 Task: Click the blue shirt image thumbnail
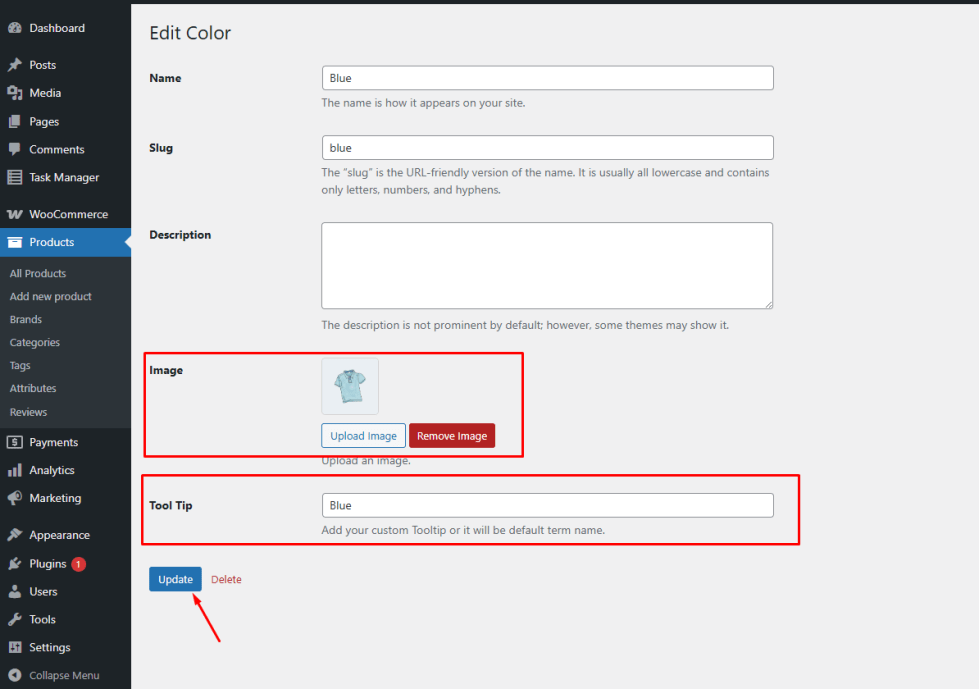[350, 386]
